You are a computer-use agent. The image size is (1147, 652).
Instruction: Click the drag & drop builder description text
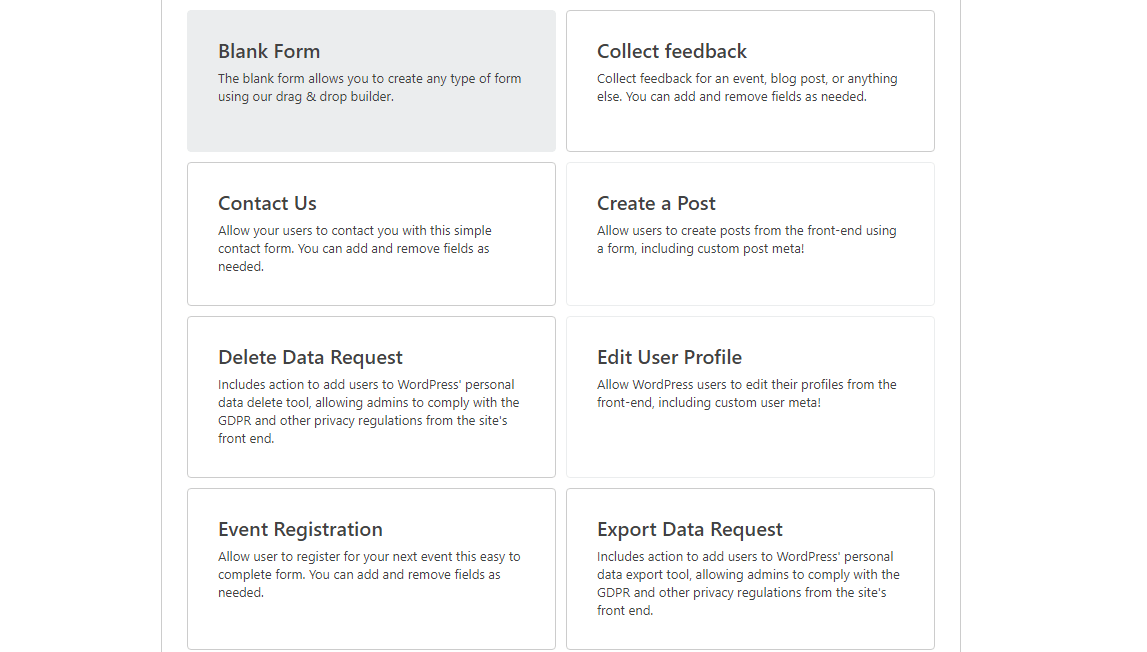click(x=369, y=88)
